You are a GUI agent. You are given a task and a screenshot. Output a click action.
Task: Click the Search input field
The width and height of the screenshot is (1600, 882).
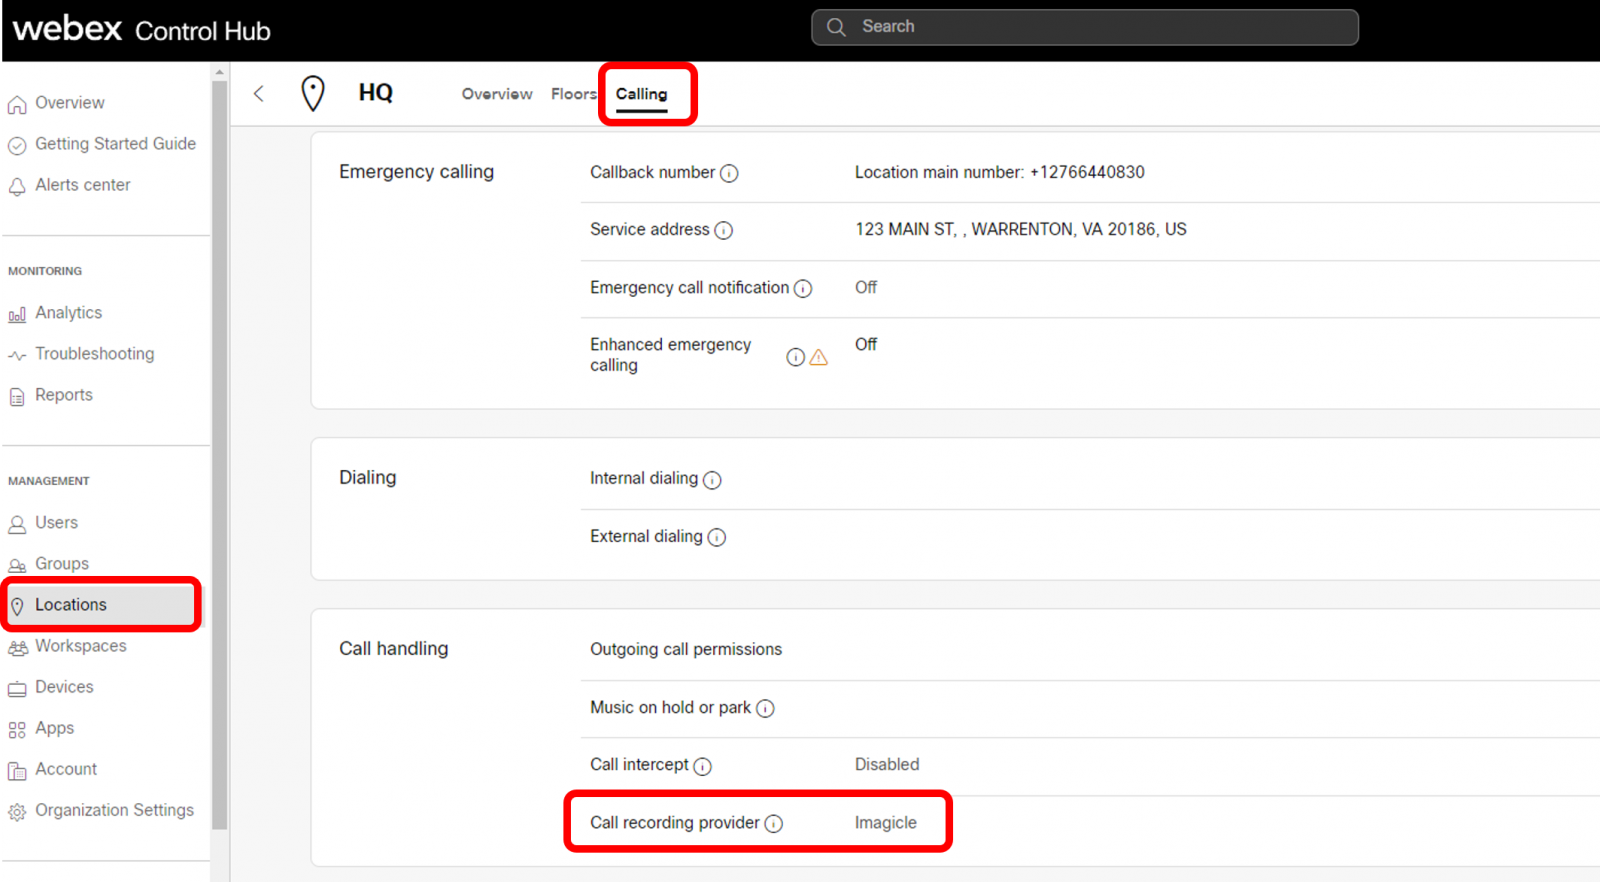1085,27
